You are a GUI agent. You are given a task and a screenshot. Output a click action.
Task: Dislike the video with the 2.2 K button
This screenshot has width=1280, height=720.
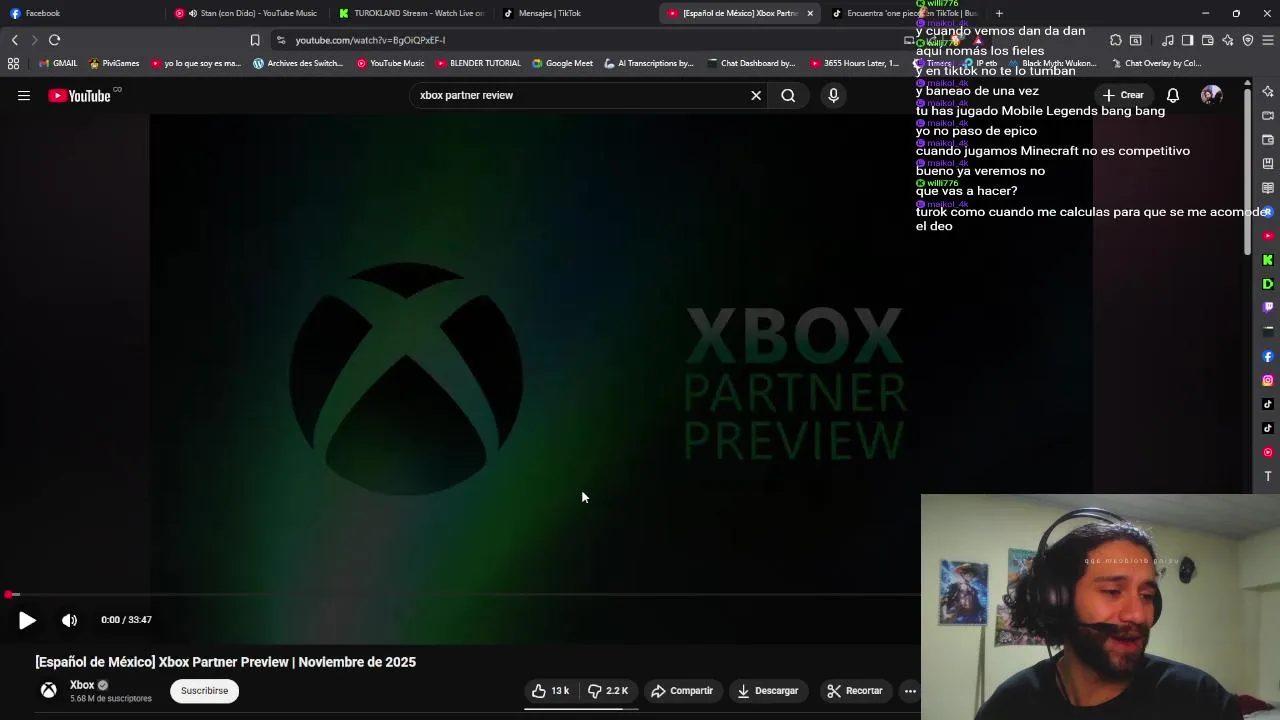tap(608, 691)
